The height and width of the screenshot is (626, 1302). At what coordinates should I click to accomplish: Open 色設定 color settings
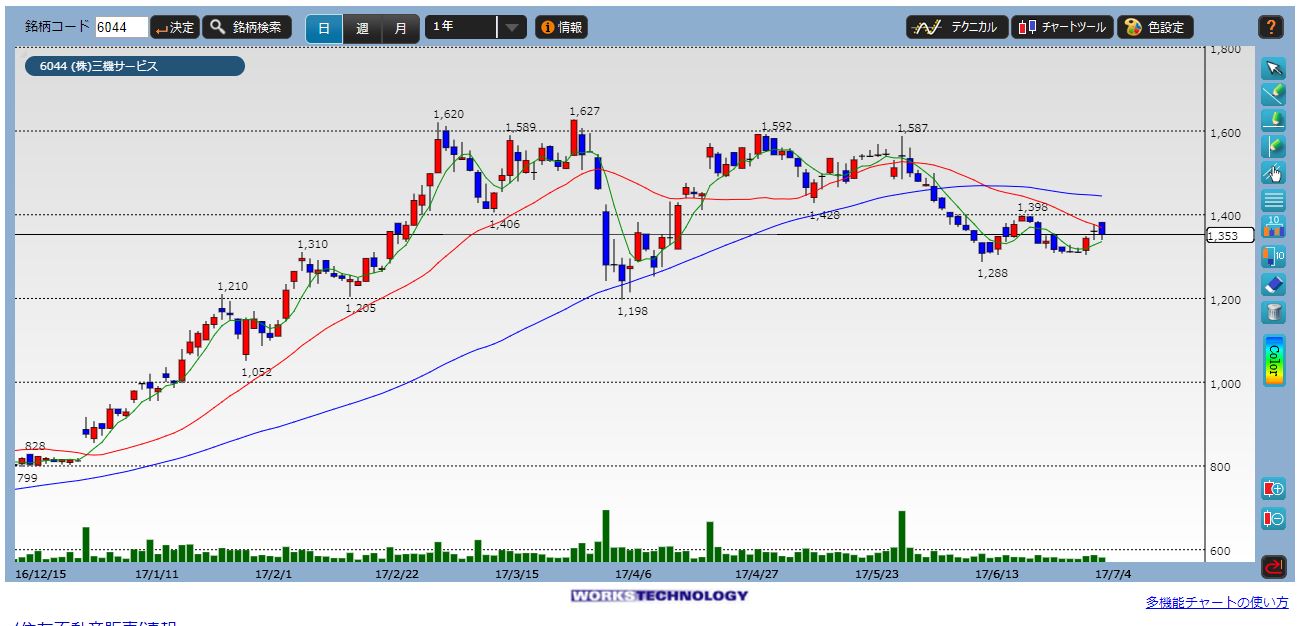click(1155, 27)
